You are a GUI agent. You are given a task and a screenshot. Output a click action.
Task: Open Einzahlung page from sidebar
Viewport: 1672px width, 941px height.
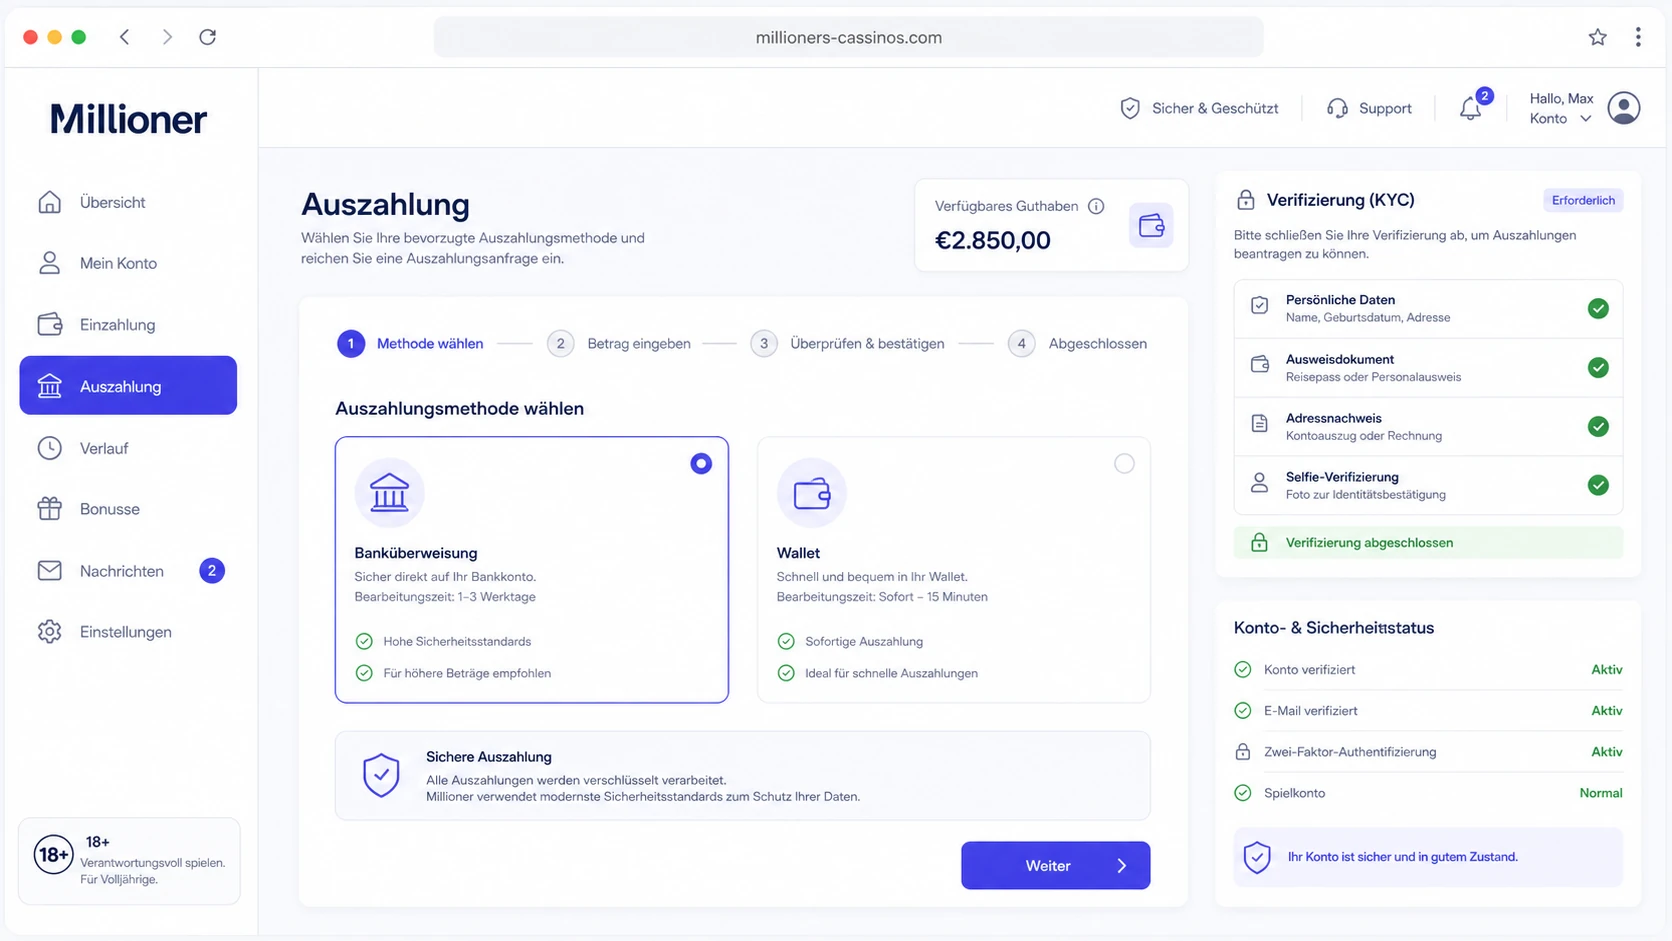coord(128,324)
